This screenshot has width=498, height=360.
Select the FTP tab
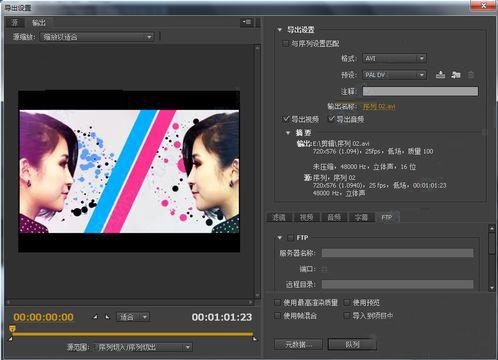387,217
